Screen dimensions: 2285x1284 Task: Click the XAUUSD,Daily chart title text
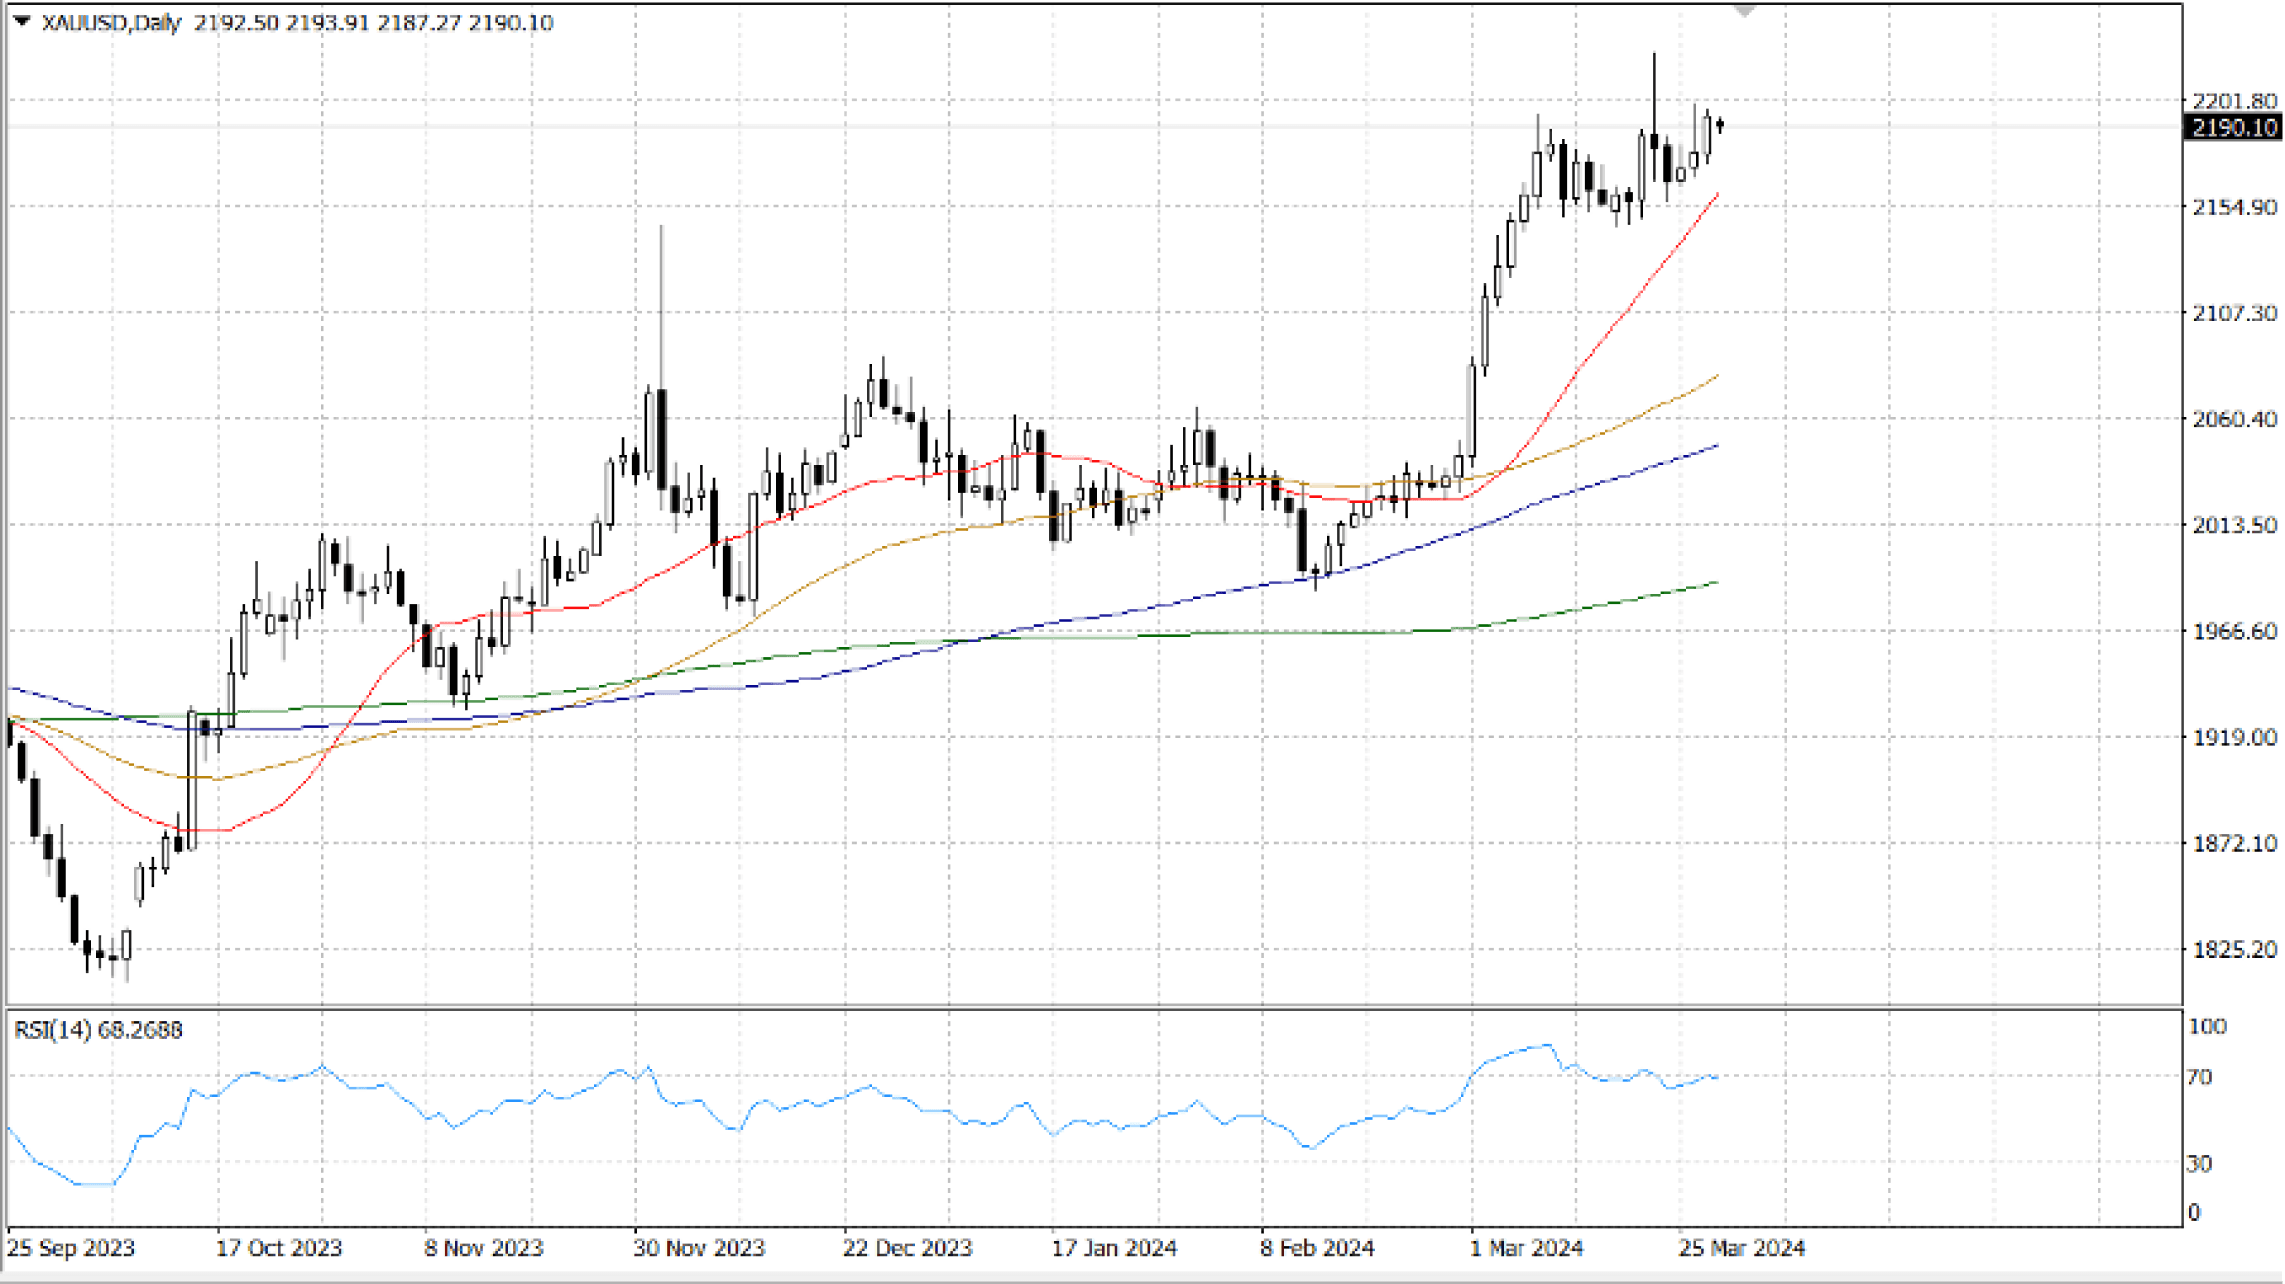point(111,22)
